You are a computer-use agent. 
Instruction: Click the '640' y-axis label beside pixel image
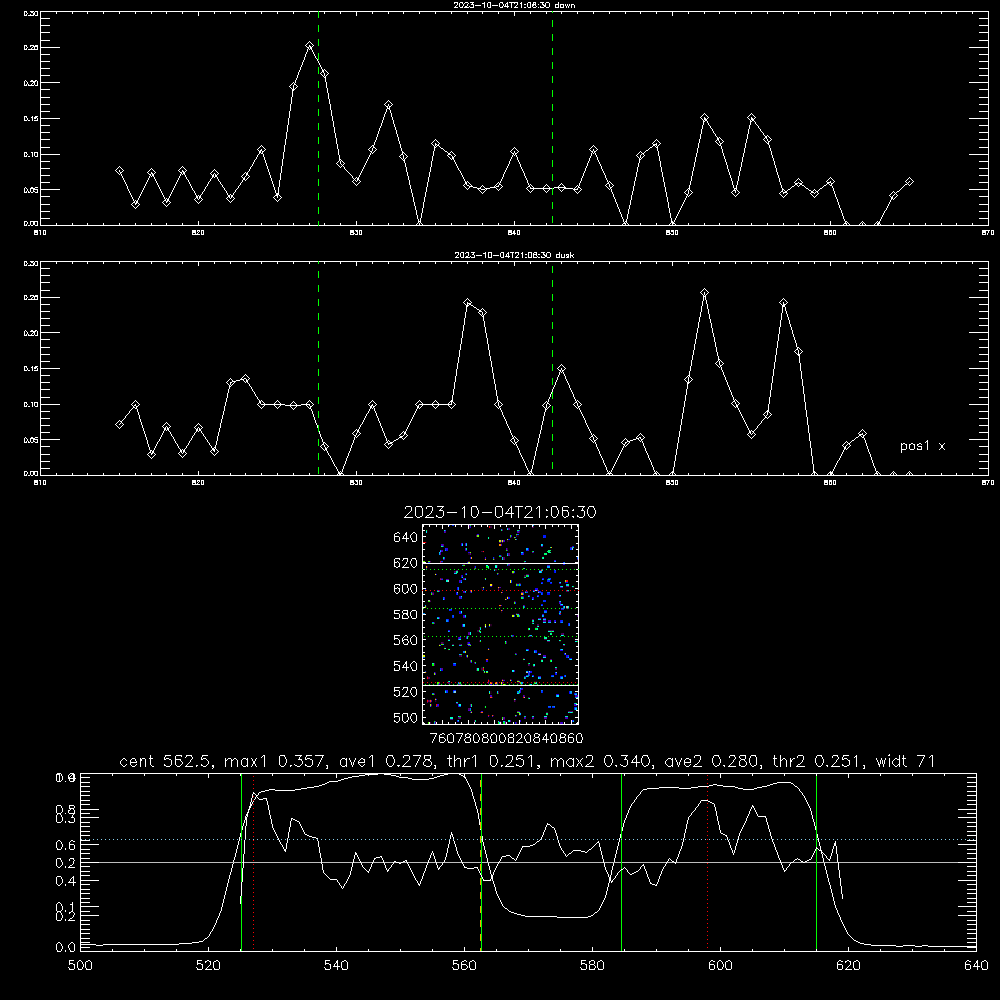click(x=406, y=538)
